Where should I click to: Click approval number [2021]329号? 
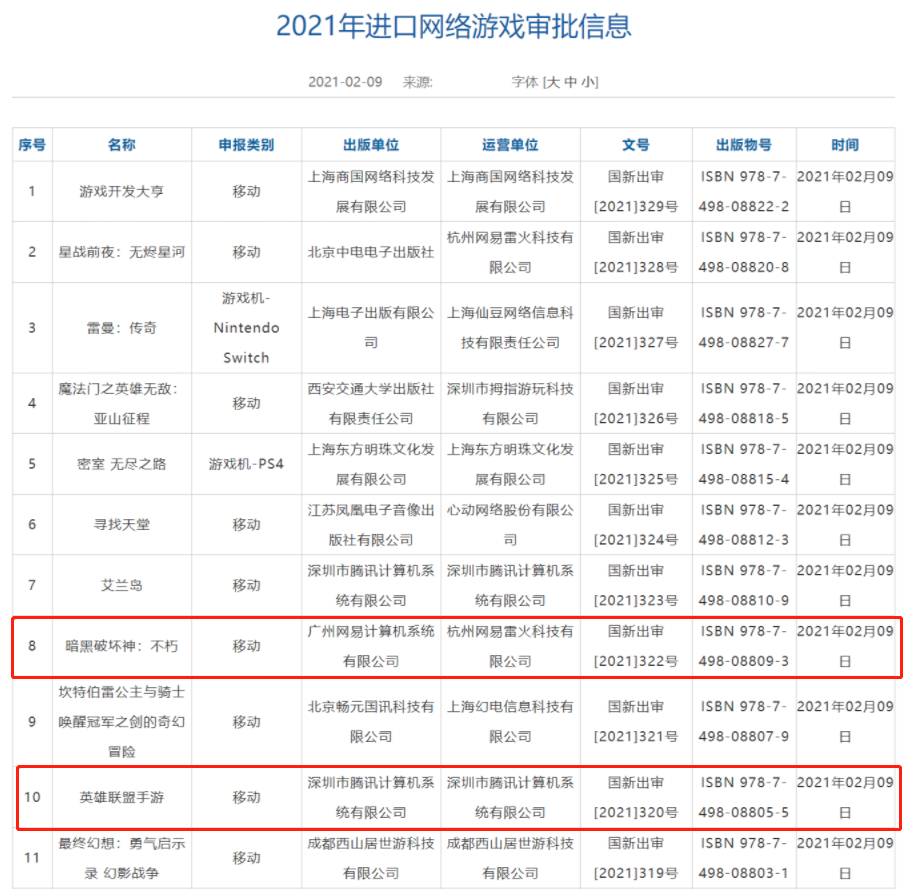pos(636,206)
